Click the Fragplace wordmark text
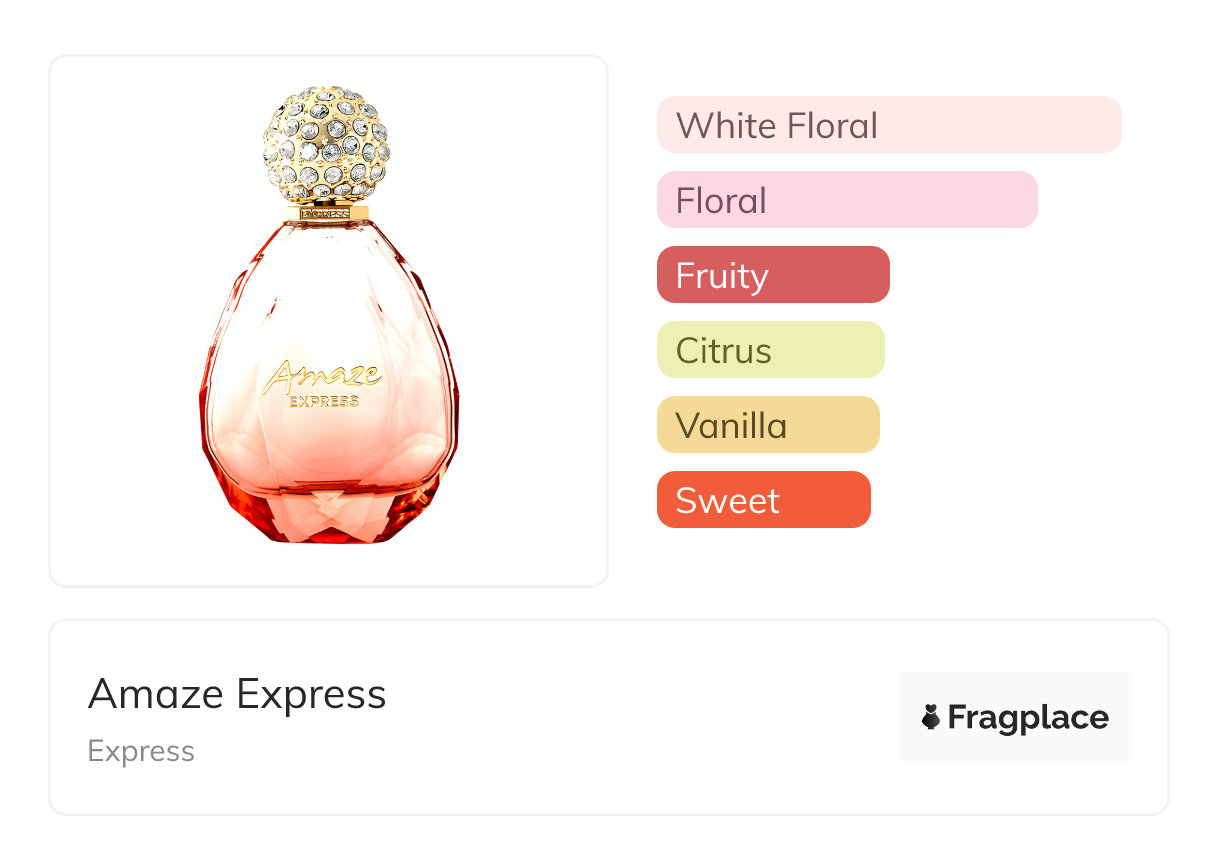 point(1028,717)
